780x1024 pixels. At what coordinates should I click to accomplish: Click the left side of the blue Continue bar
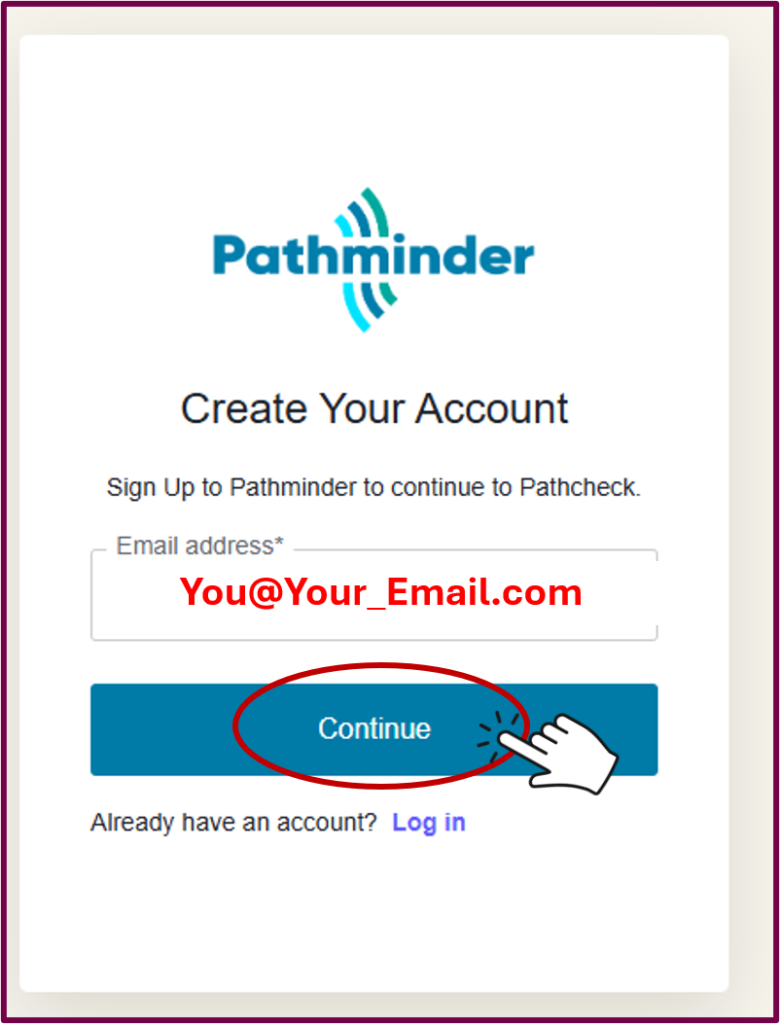click(x=161, y=729)
